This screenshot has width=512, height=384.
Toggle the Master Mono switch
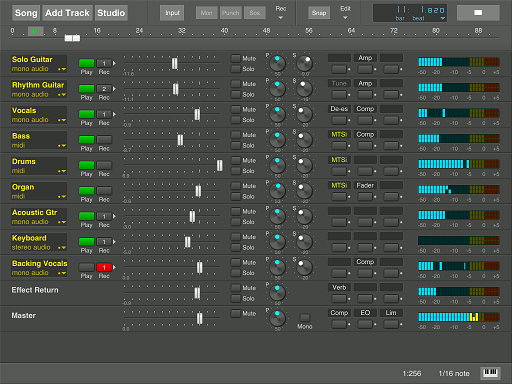304,317
